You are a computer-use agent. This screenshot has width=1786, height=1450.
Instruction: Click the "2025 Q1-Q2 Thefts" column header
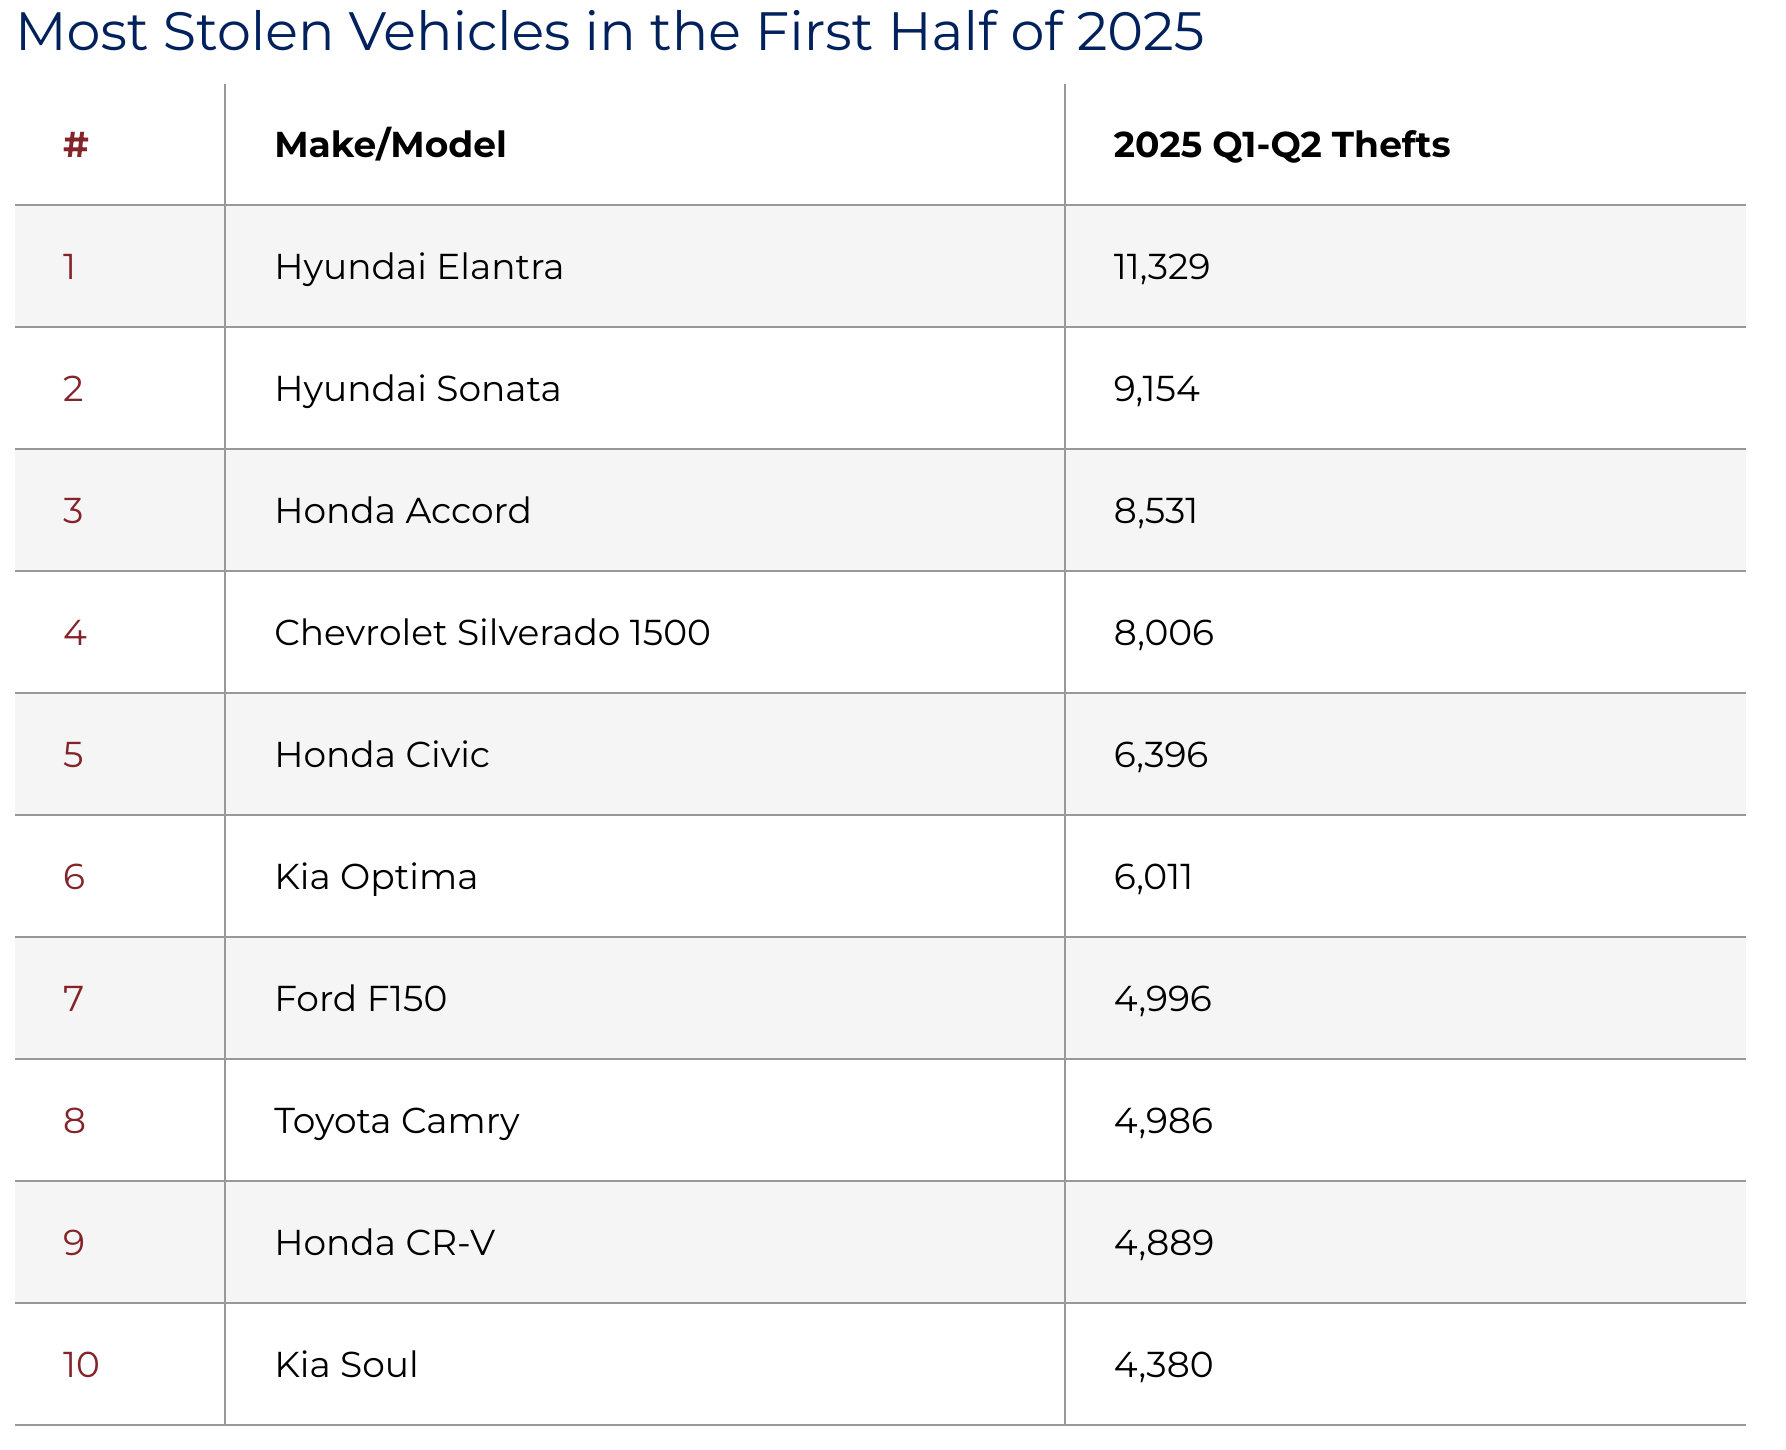1281,145
